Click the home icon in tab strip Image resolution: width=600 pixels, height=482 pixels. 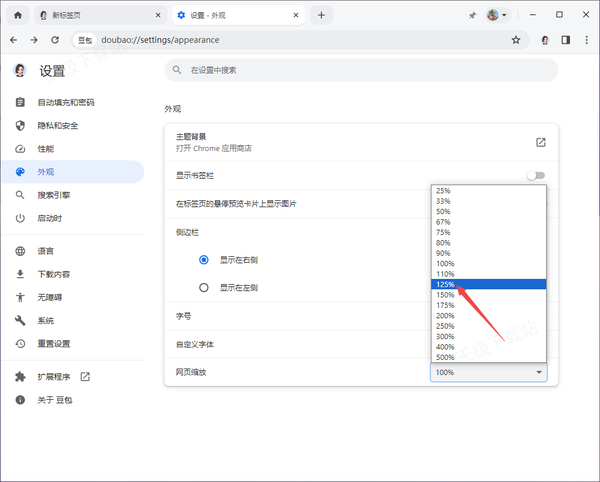(17, 15)
